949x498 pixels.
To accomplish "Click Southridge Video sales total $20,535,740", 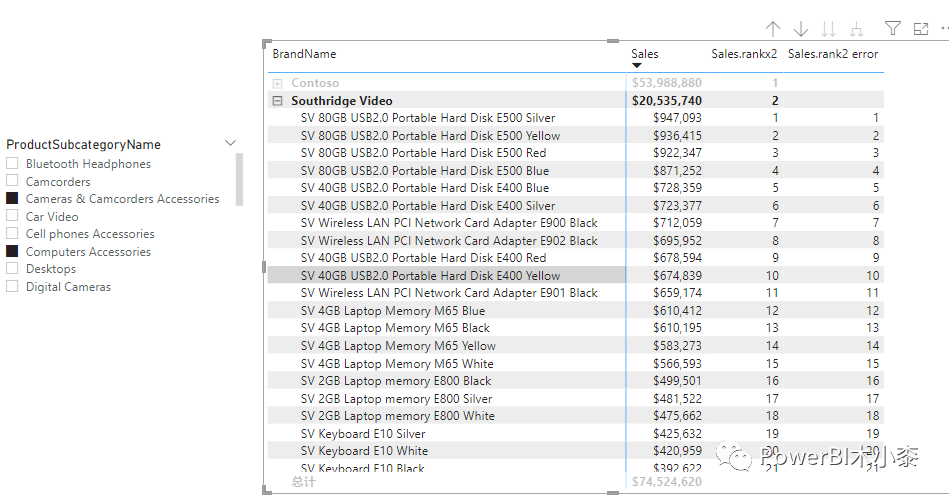I will 667,101.
